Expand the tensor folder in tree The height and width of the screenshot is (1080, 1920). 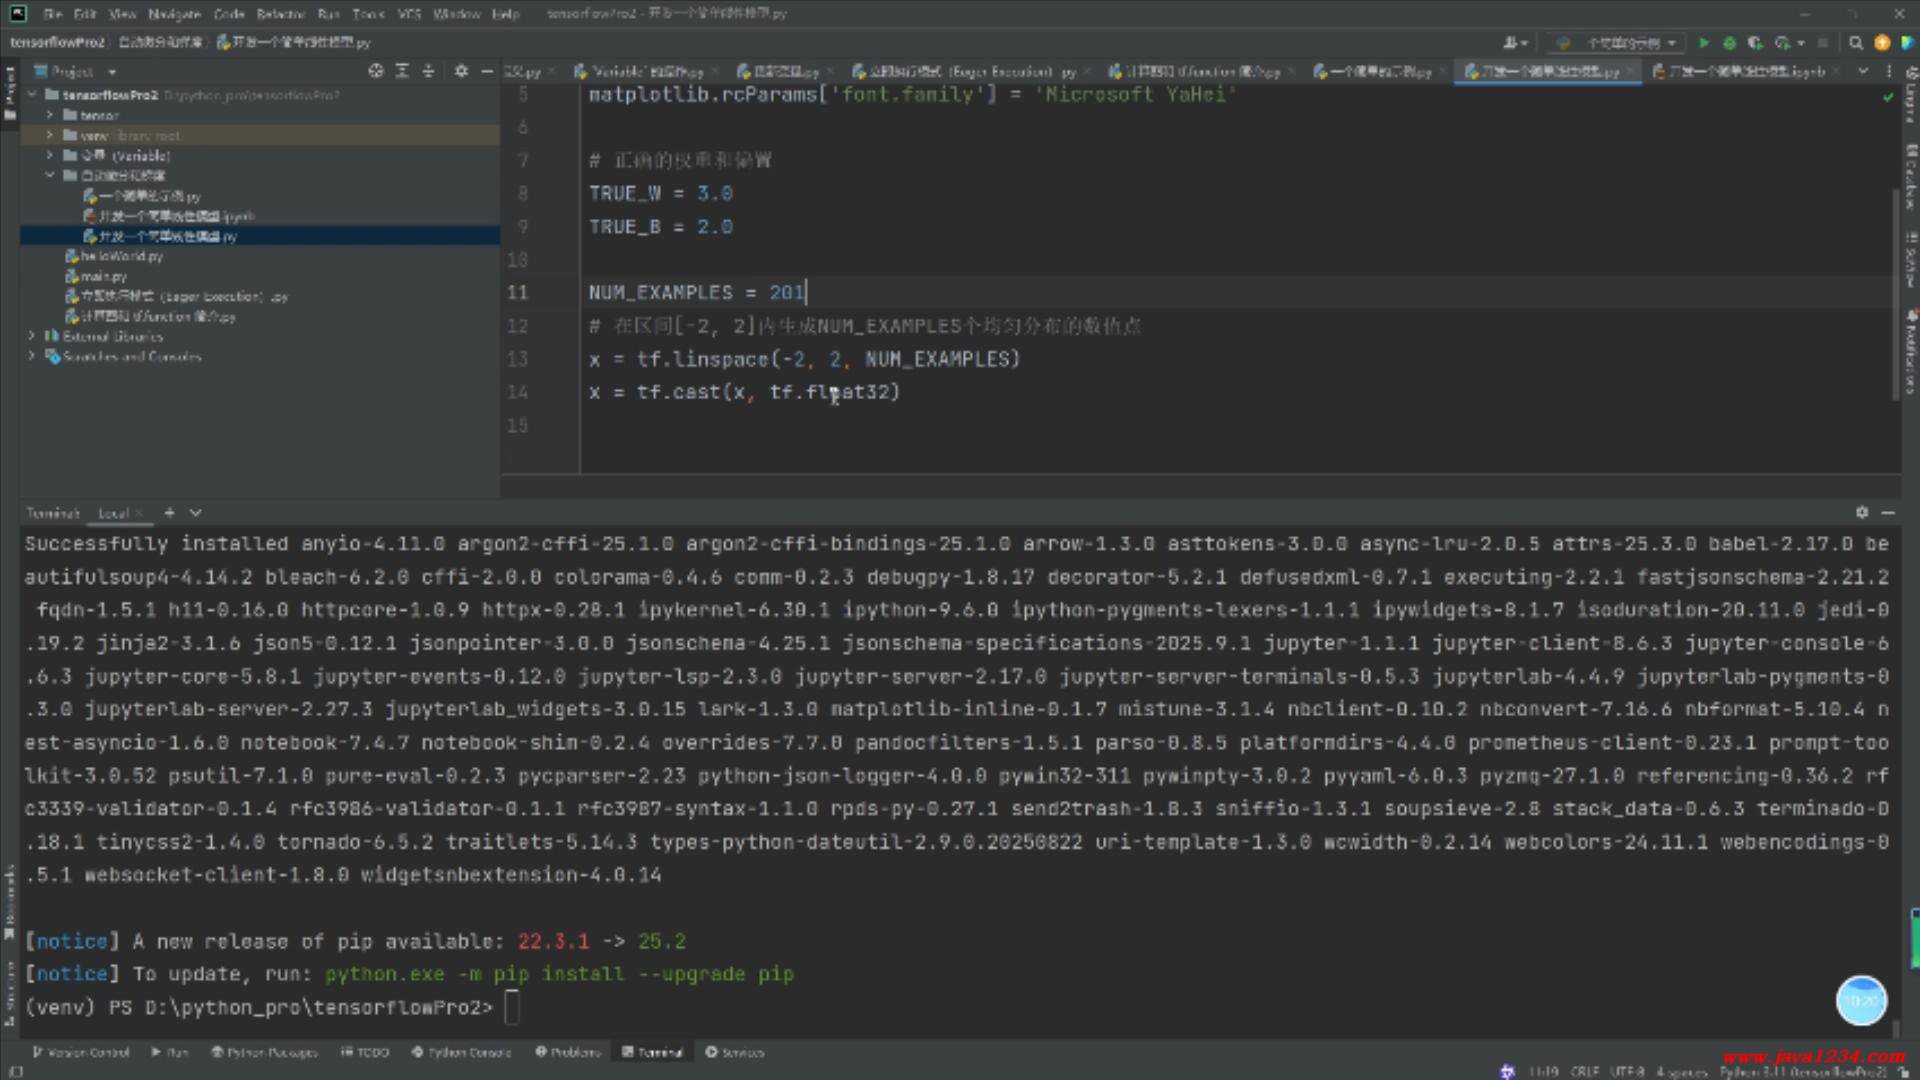pyautogui.click(x=50, y=116)
